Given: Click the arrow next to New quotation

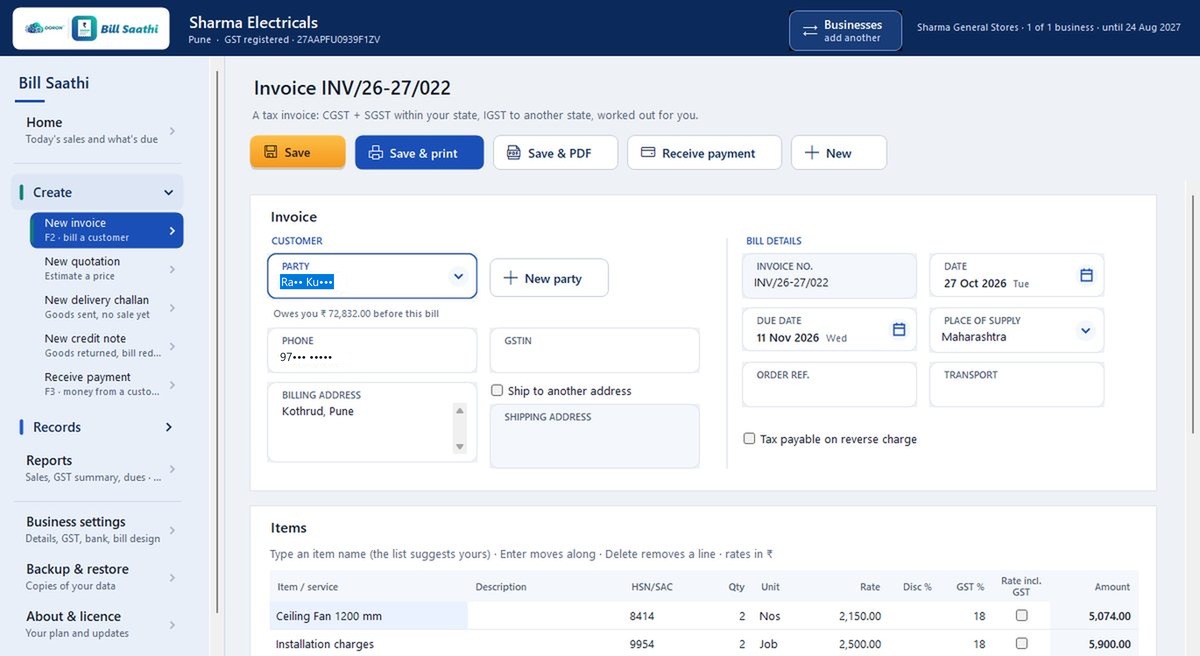Looking at the screenshot, I should point(172,269).
